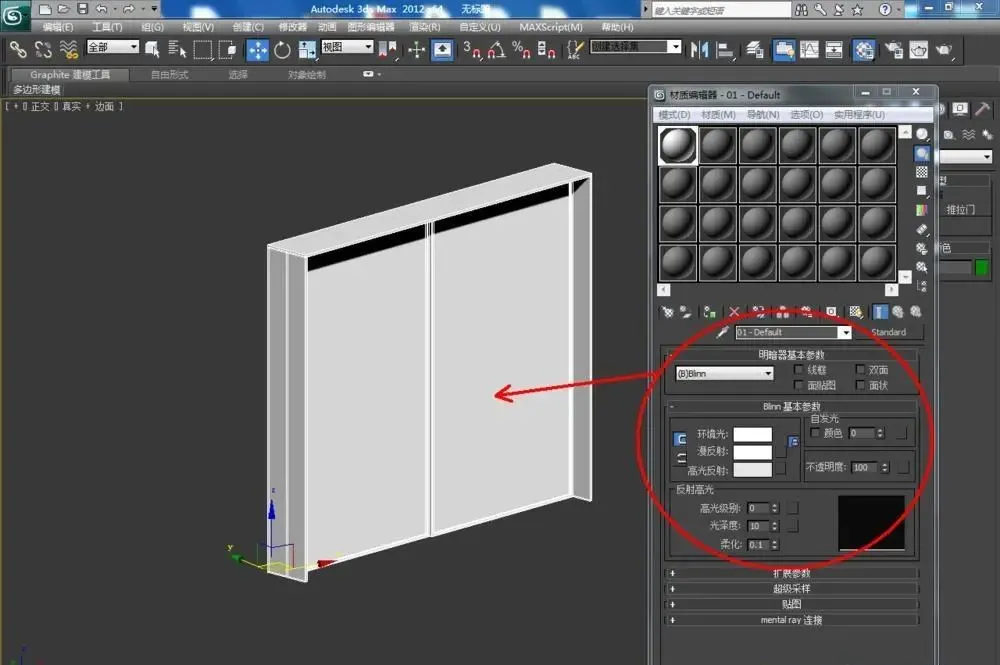Click the Angle Snap toggle icon

[x=496, y=50]
